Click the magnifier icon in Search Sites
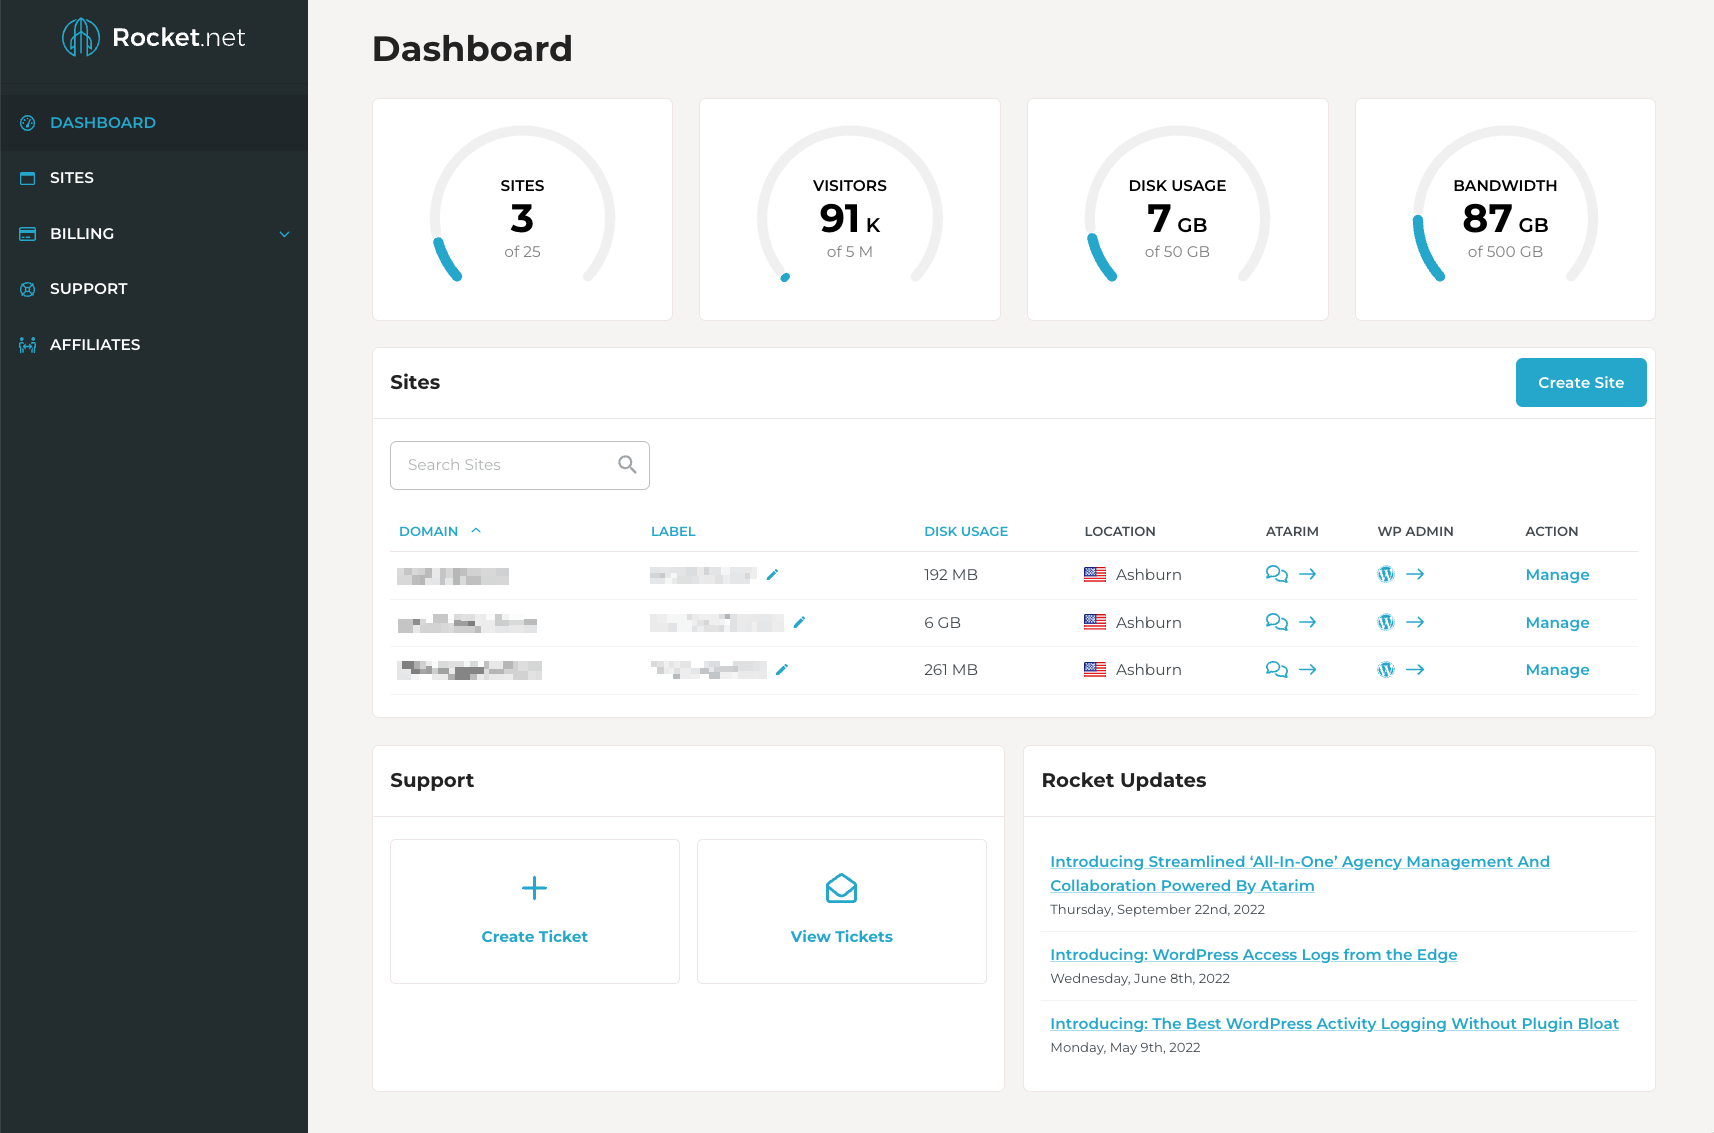The image size is (1714, 1133). 627,464
